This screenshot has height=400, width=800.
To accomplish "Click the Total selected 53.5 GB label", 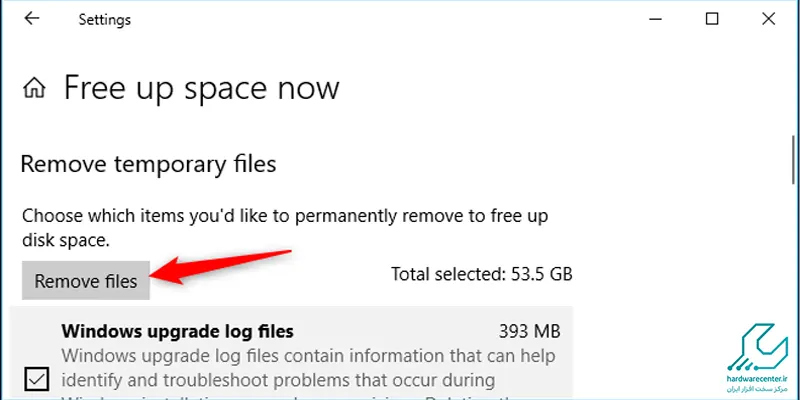I will (x=482, y=274).
